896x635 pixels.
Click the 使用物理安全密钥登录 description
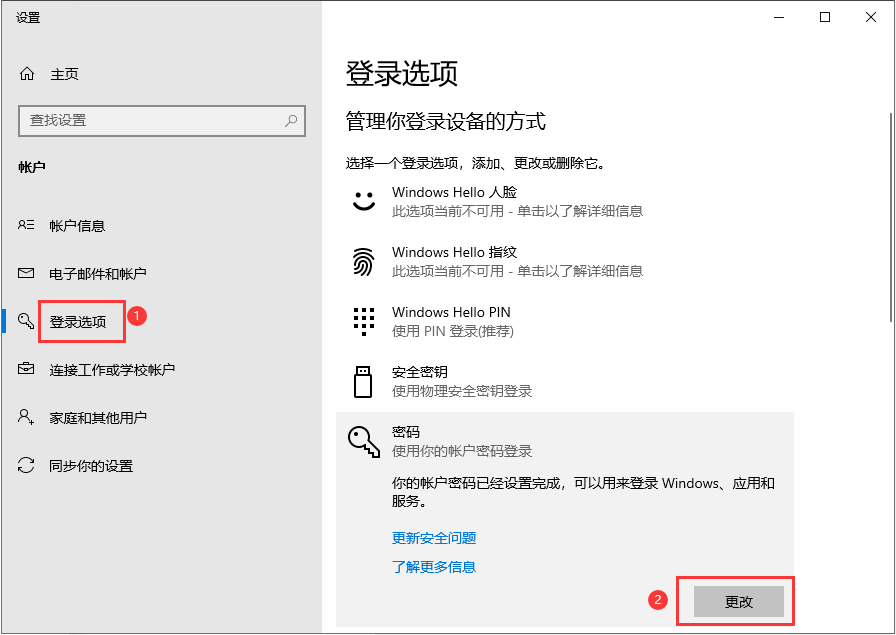pos(462,391)
